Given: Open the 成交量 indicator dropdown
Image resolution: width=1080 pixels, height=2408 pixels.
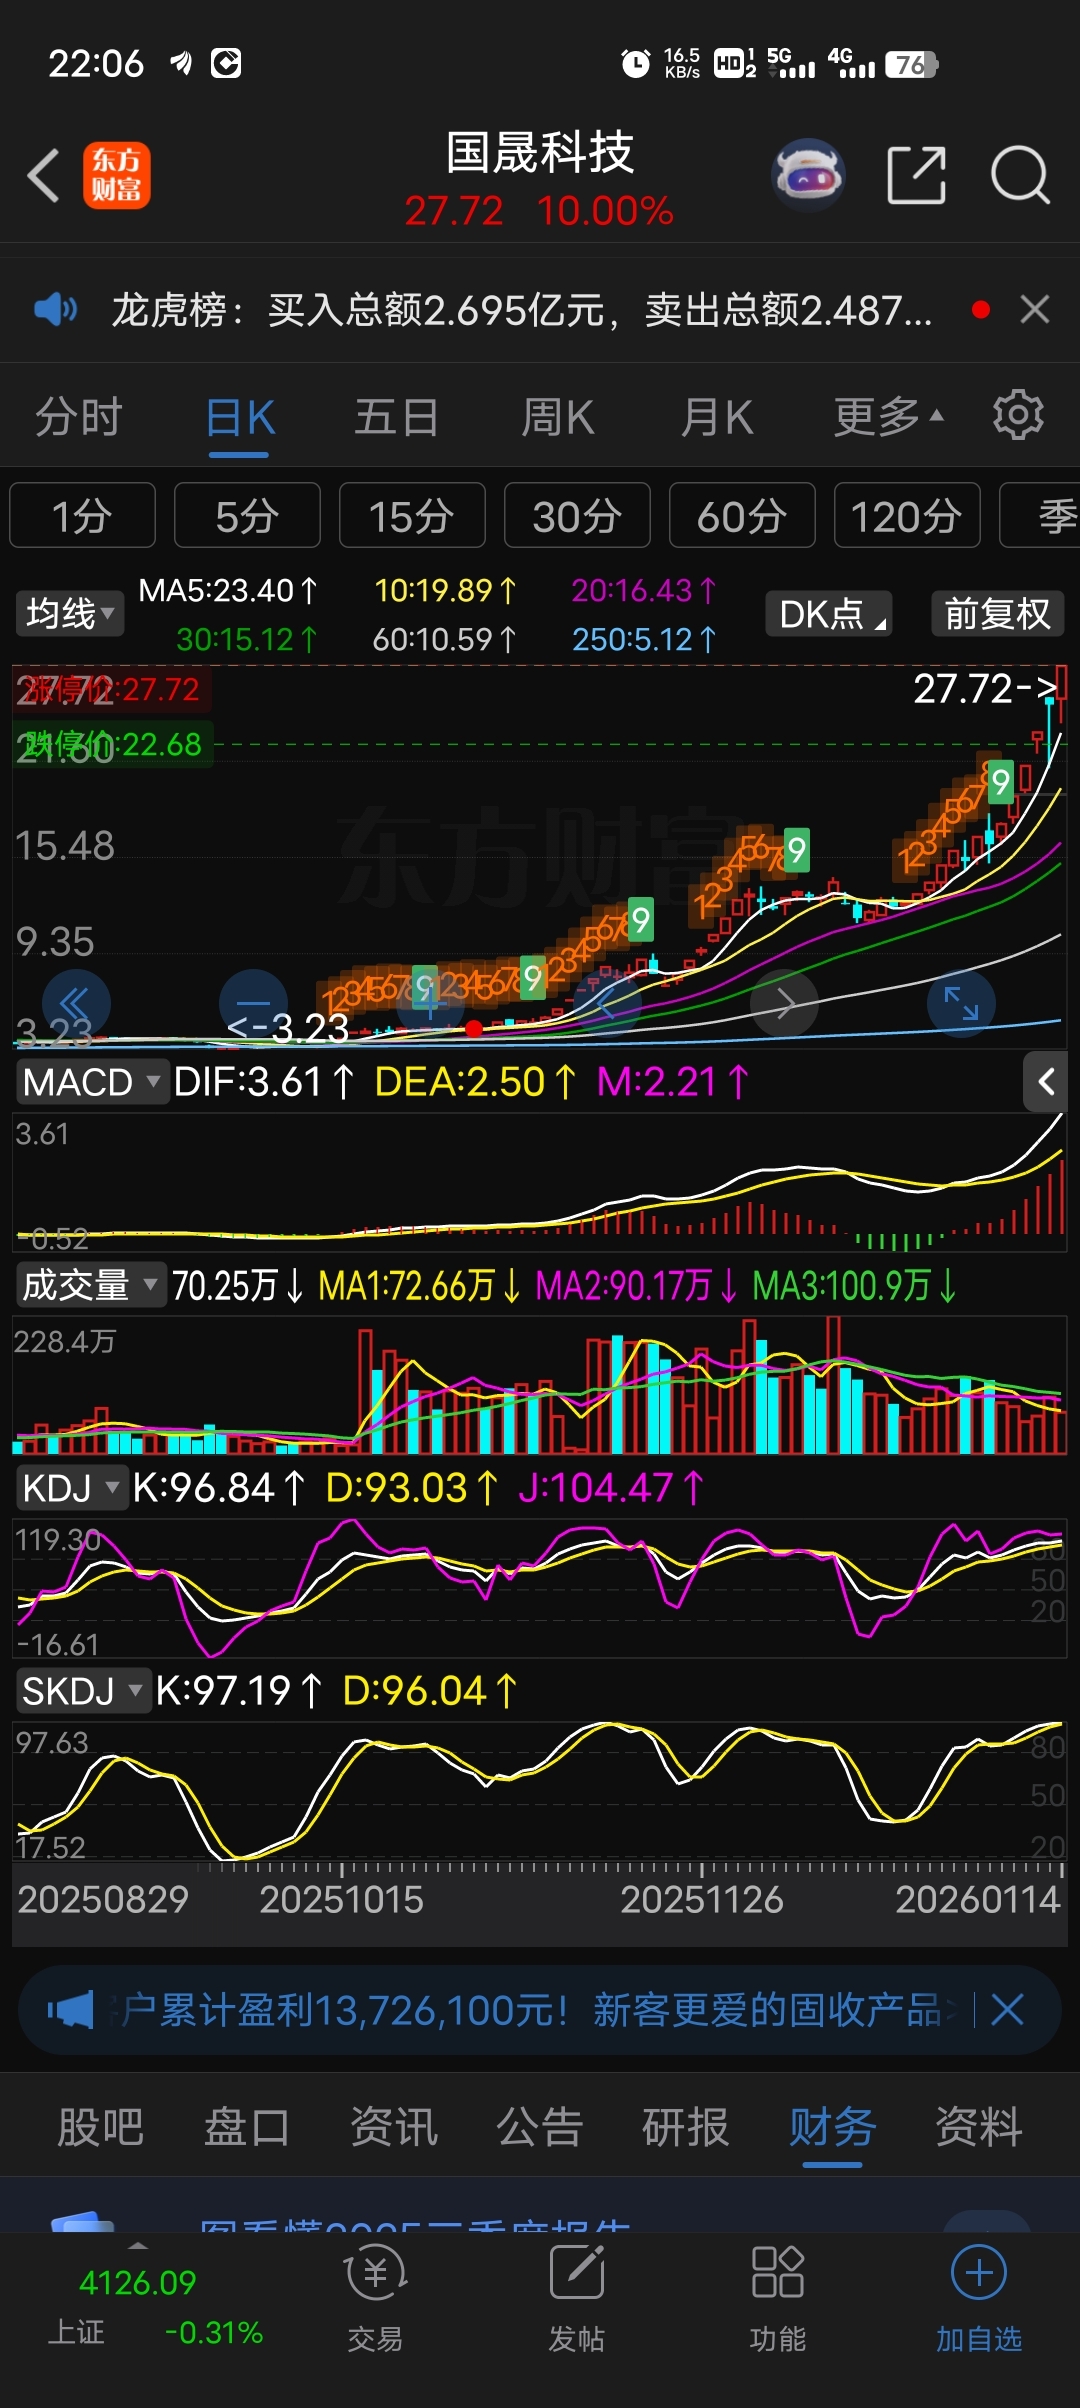Looking at the screenshot, I should [x=91, y=1285].
